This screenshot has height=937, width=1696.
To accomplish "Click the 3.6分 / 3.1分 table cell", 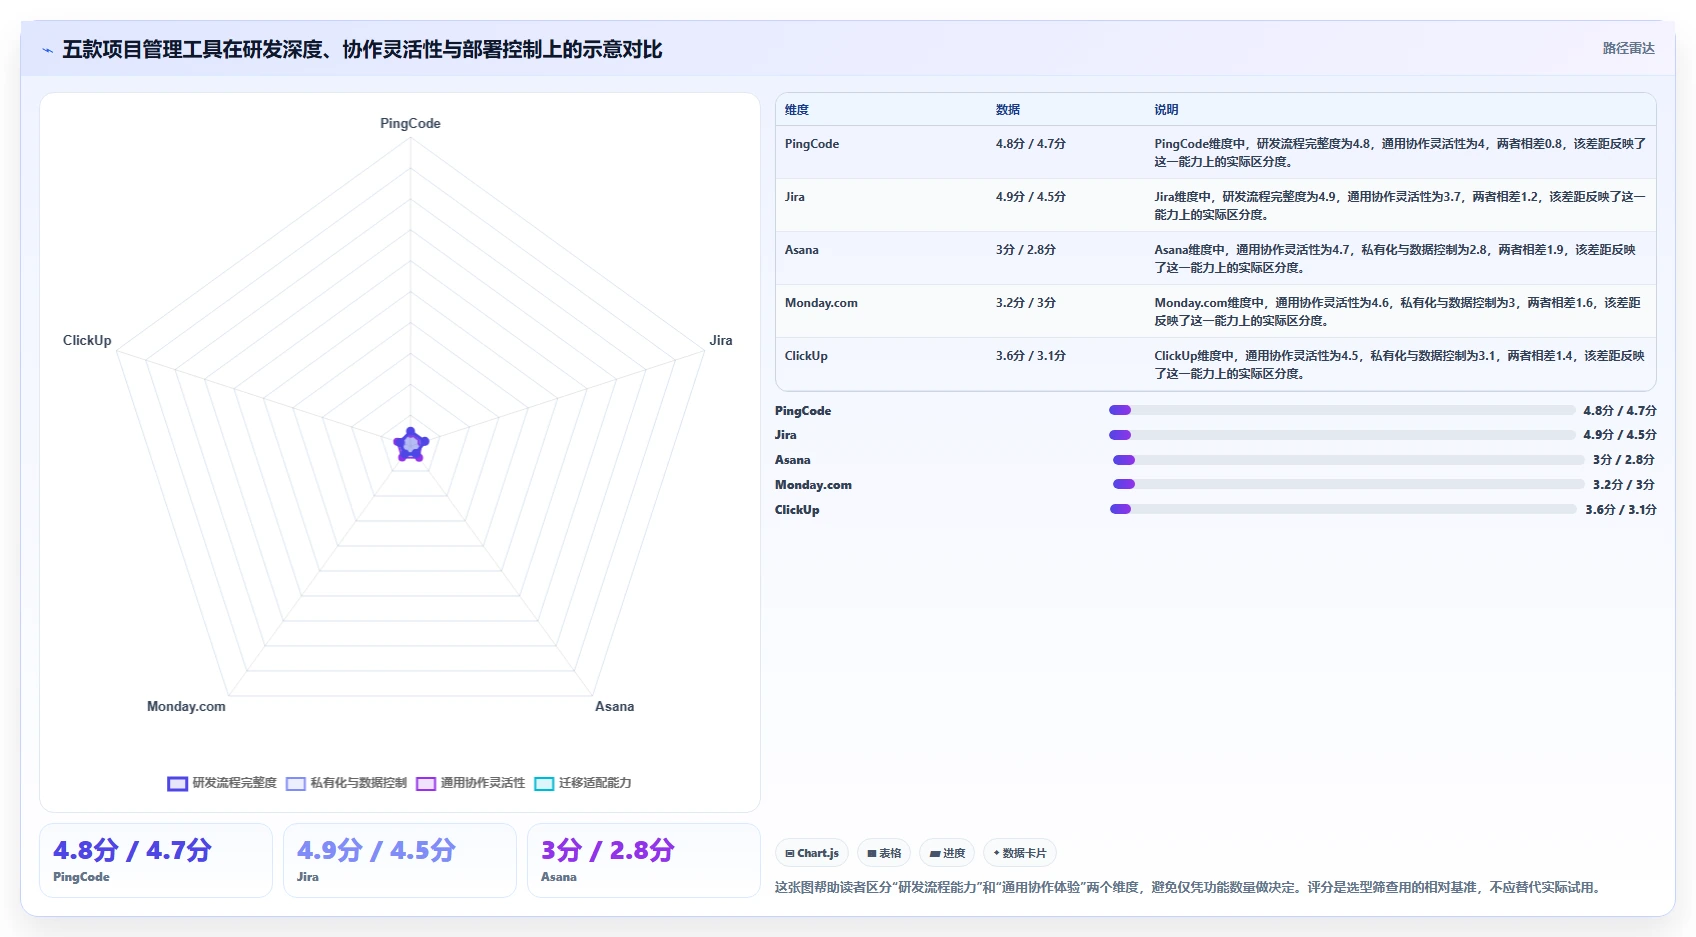I will click(1031, 356).
